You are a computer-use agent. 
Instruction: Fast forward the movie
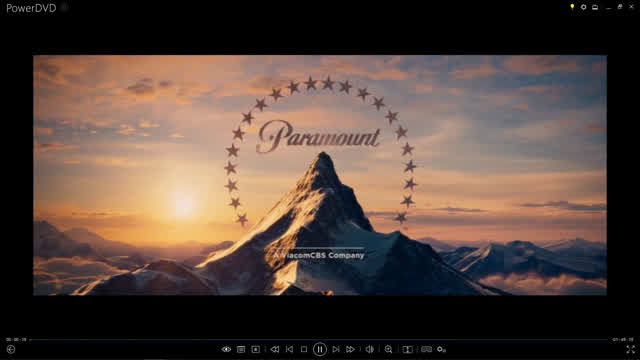pyautogui.click(x=350, y=349)
